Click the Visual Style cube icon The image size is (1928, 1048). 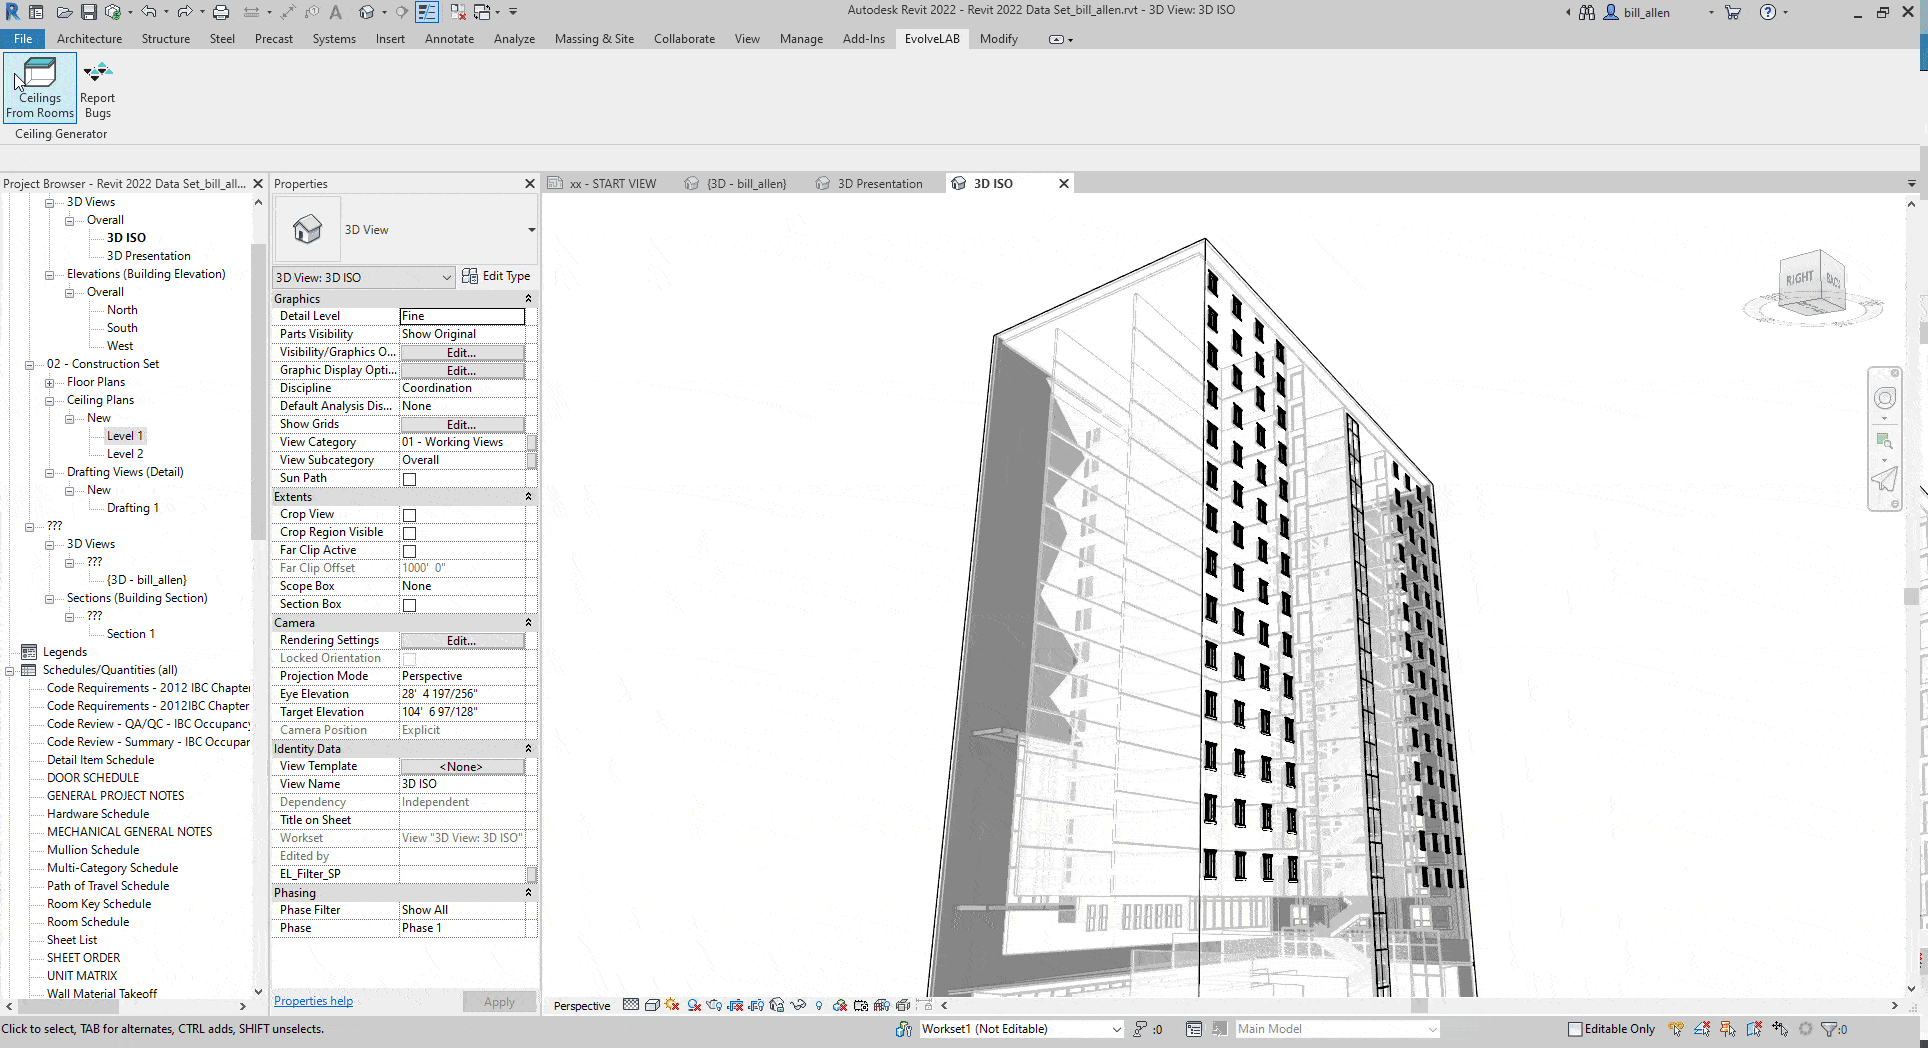tap(652, 1005)
